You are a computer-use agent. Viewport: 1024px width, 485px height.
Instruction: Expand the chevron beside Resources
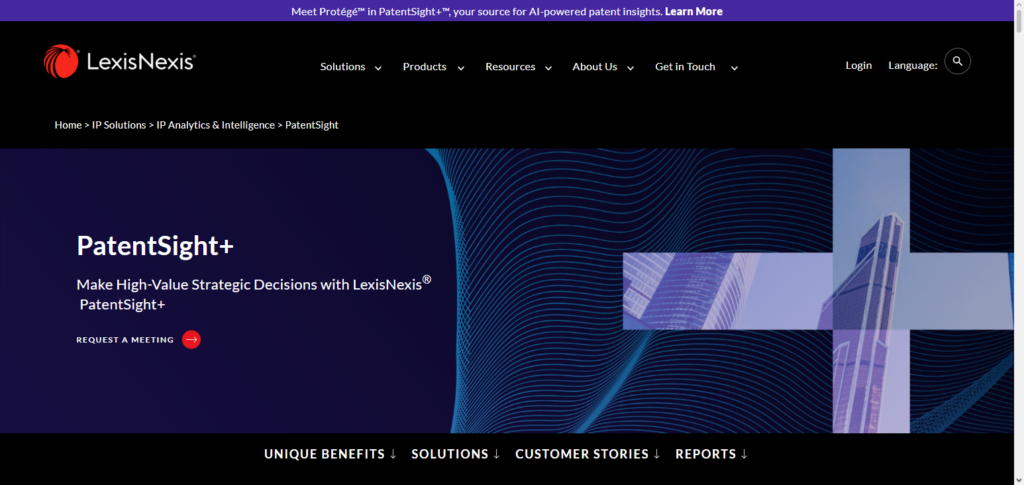tap(549, 68)
